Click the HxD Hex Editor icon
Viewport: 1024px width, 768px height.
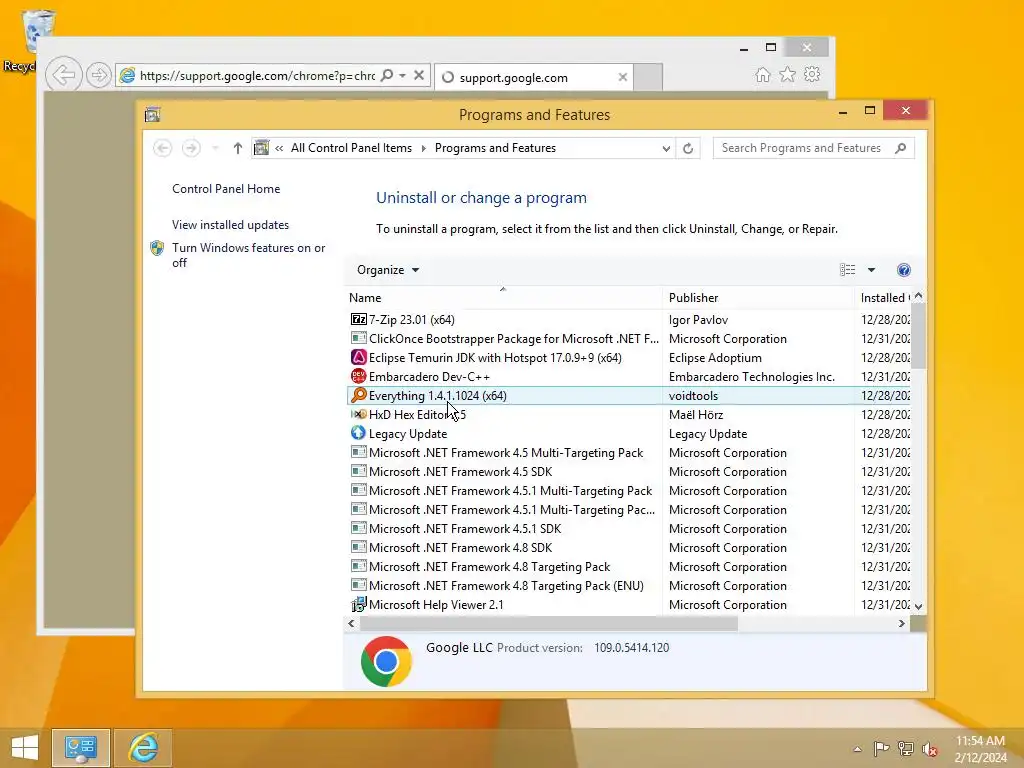359,414
